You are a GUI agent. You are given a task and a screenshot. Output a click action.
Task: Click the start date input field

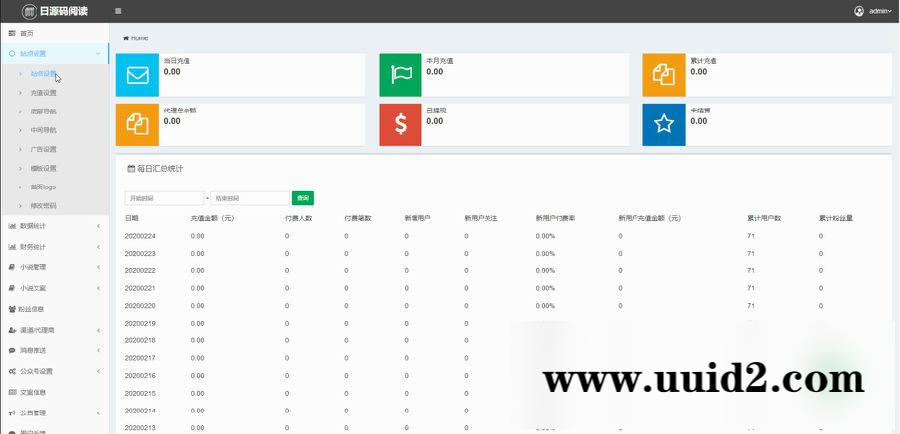(164, 198)
